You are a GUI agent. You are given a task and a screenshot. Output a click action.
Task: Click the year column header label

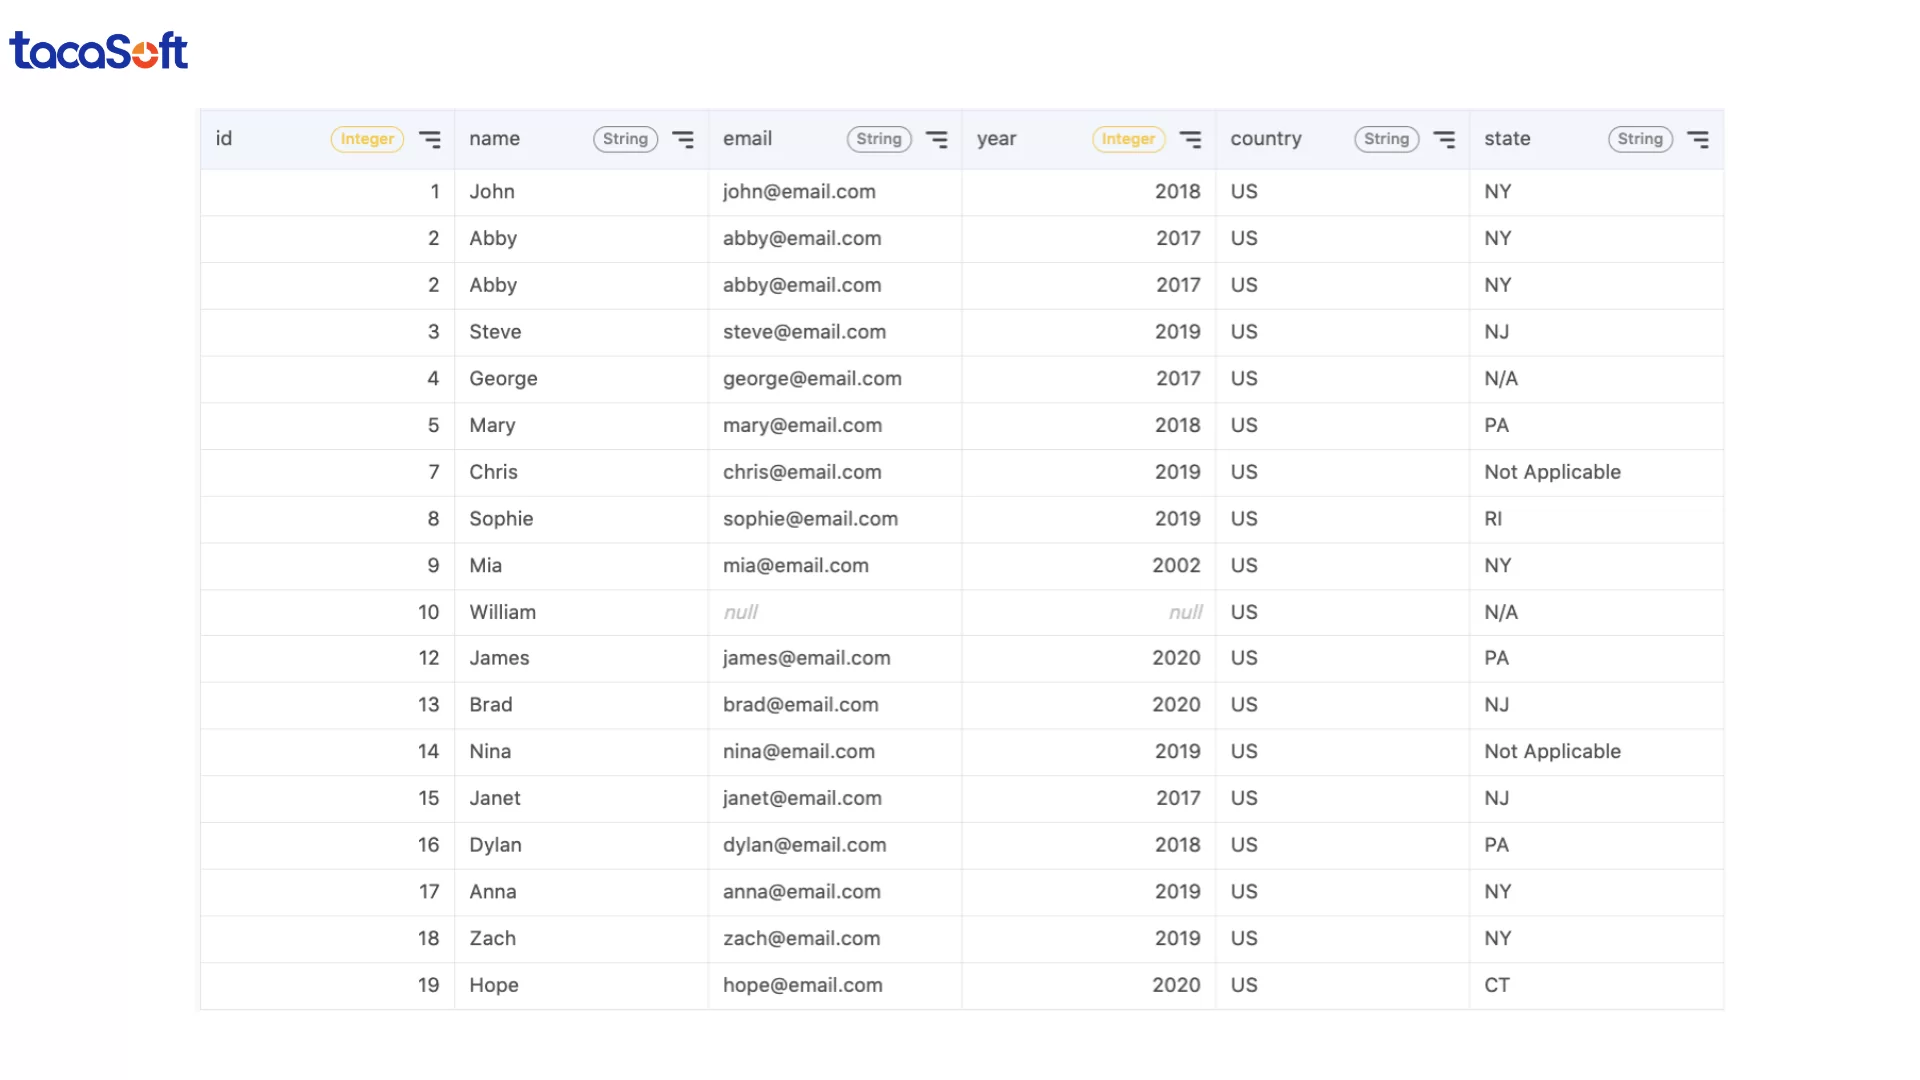coord(996,139)
